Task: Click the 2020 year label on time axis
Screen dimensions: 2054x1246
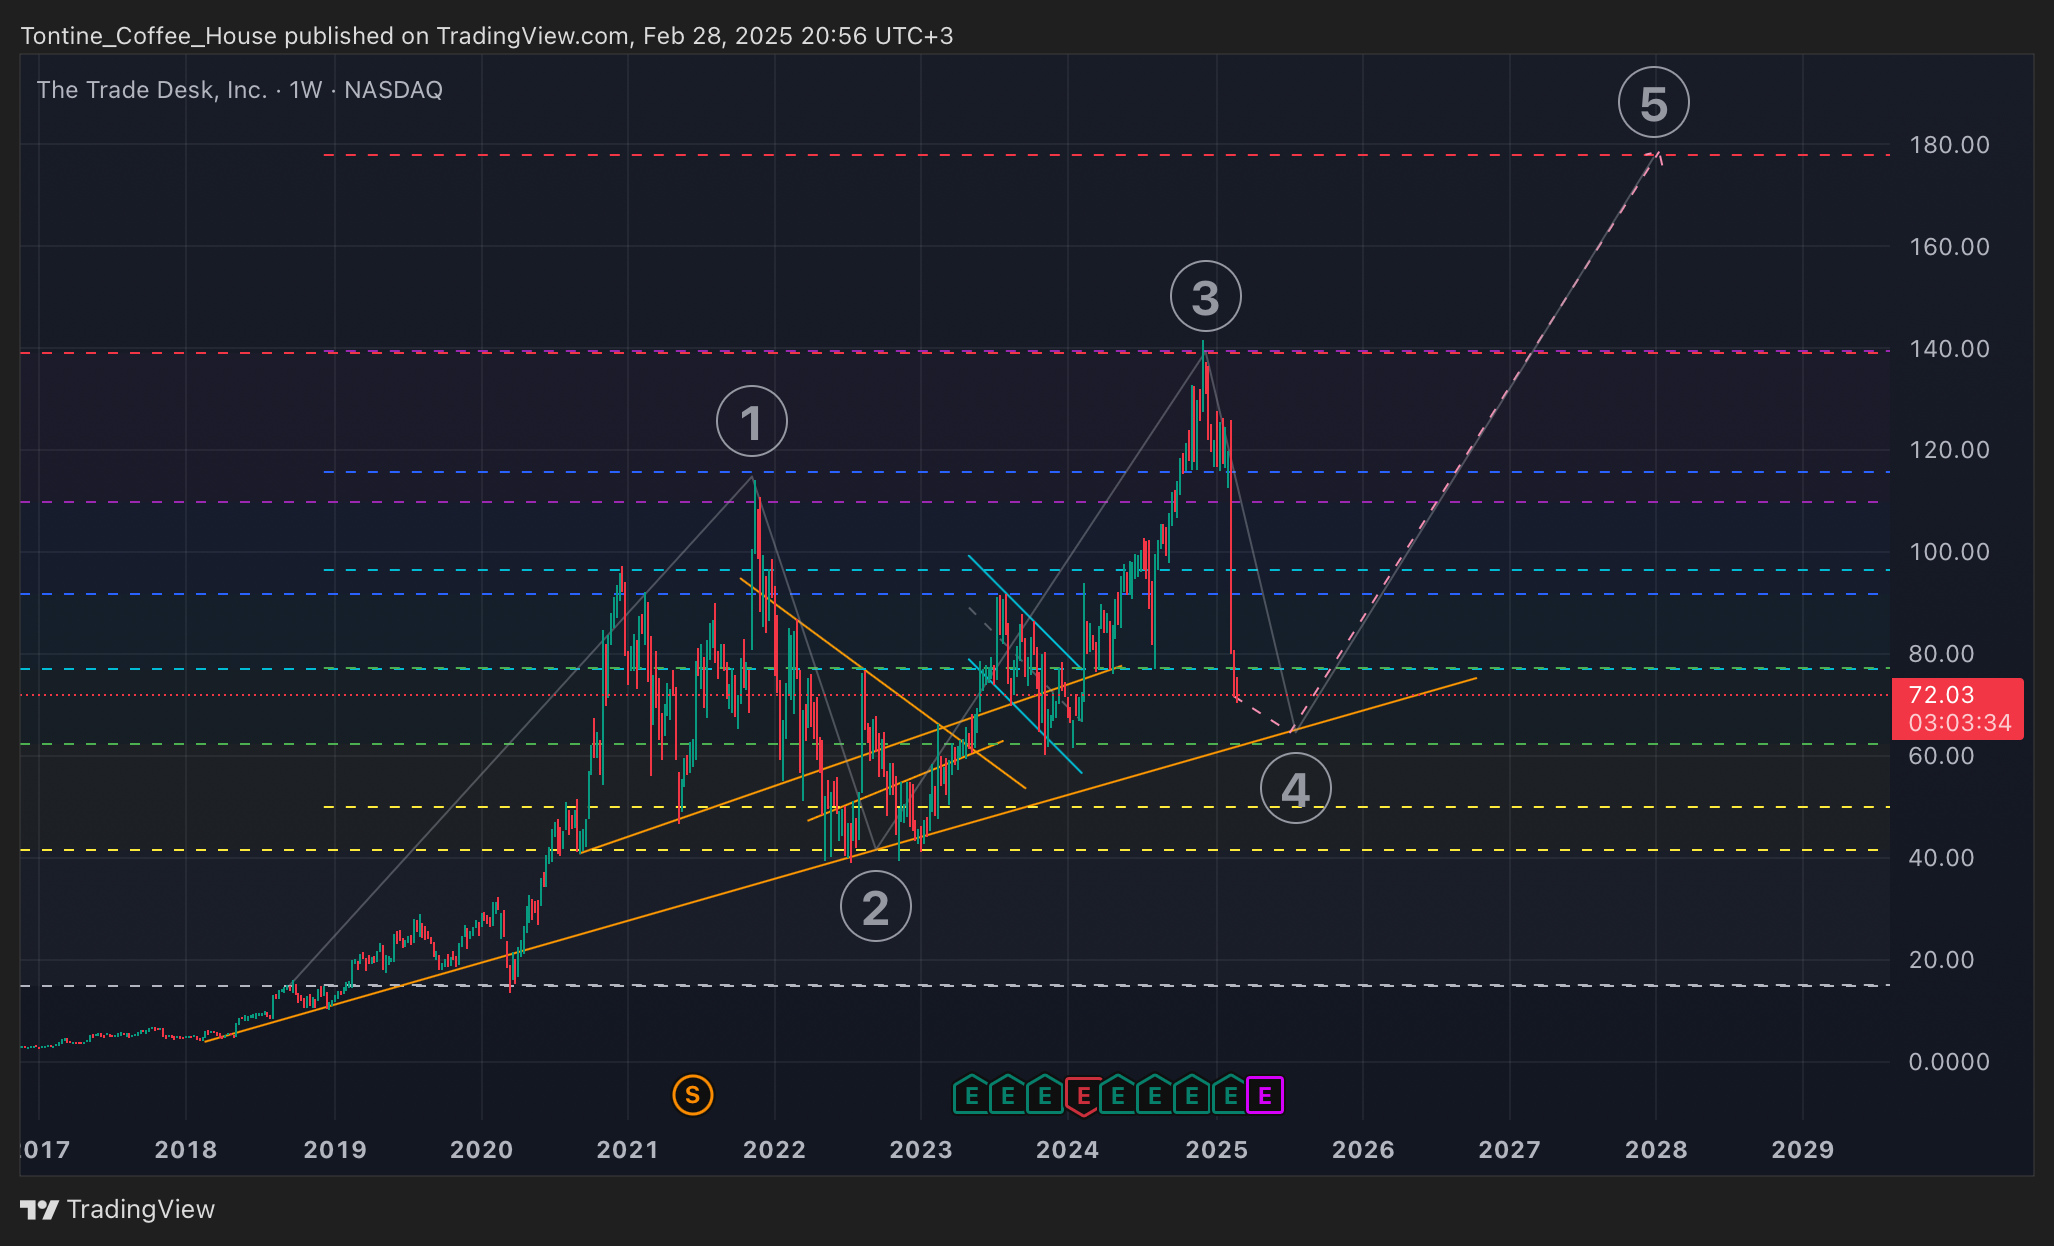Action: pyautogui.click(x=481, y=1150)
